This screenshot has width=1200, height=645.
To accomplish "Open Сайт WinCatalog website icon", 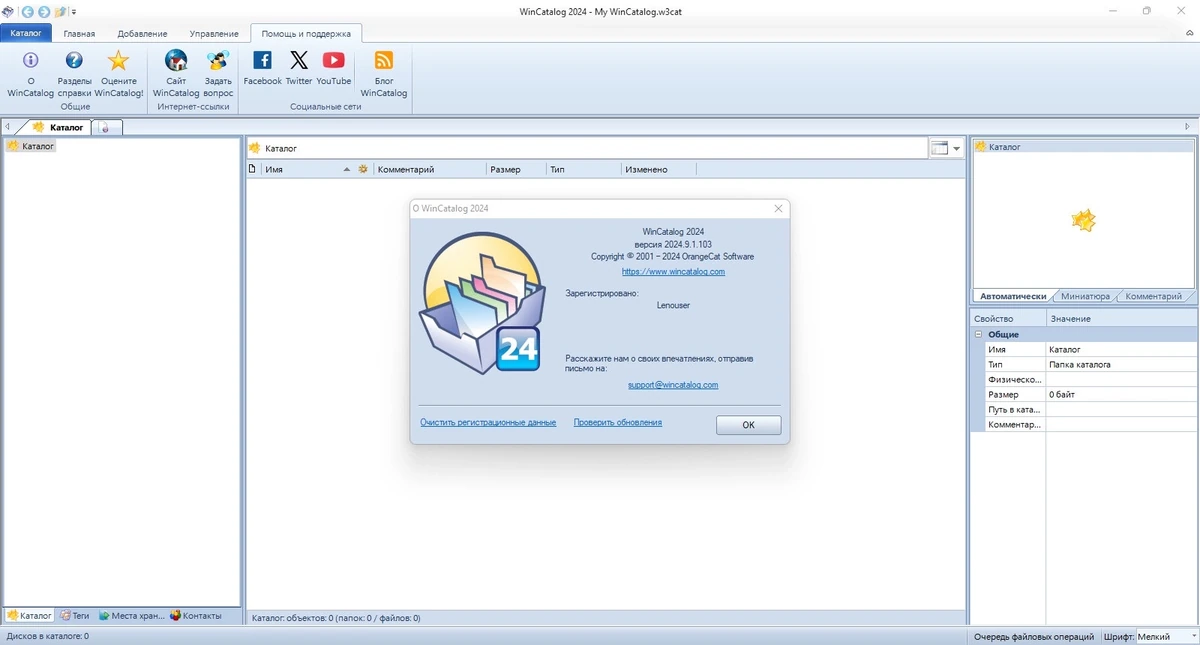I will pos(176,60).
